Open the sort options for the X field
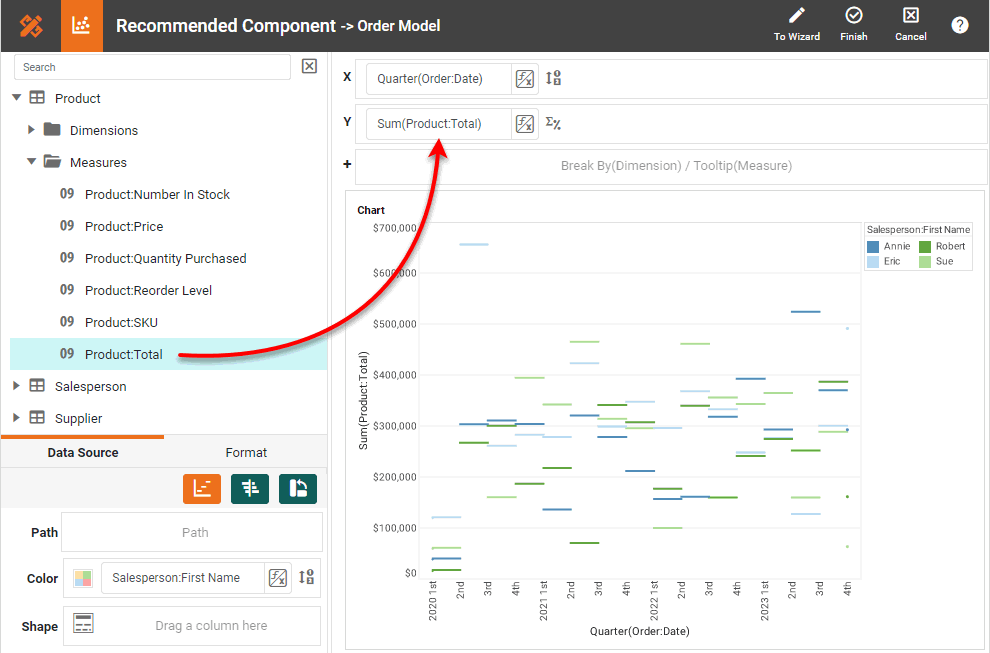Viewport: 990px width, 653px height. [x=553, y=79]
